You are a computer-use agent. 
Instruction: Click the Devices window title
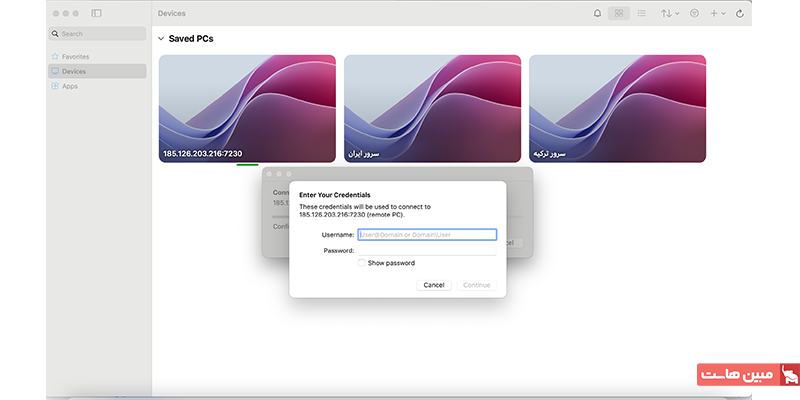point(172,13)
